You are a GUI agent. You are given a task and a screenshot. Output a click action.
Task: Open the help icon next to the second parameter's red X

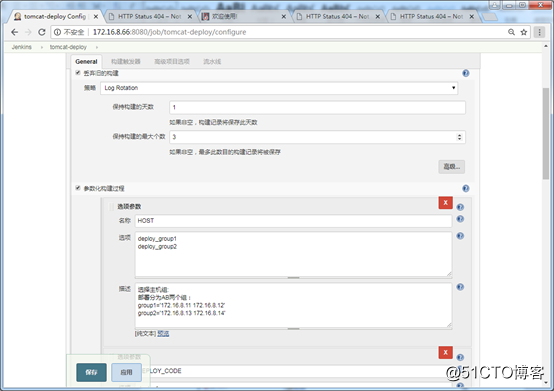(460, 357)
